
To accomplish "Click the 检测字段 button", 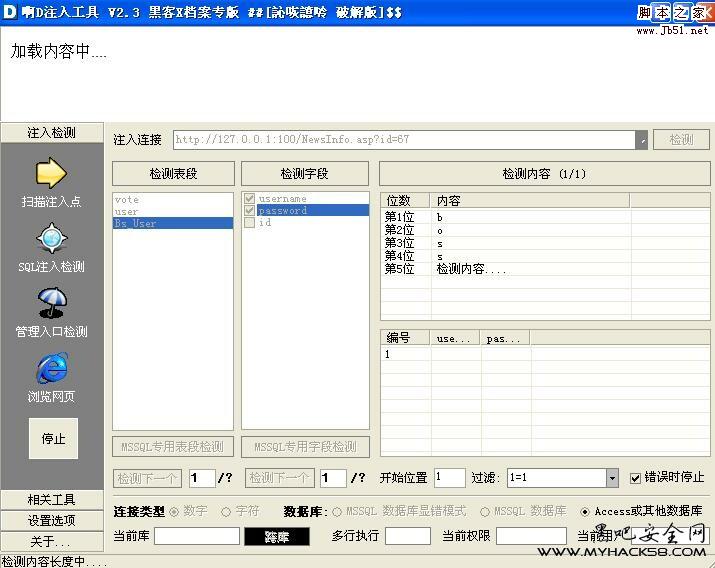I will click(305, 173).
